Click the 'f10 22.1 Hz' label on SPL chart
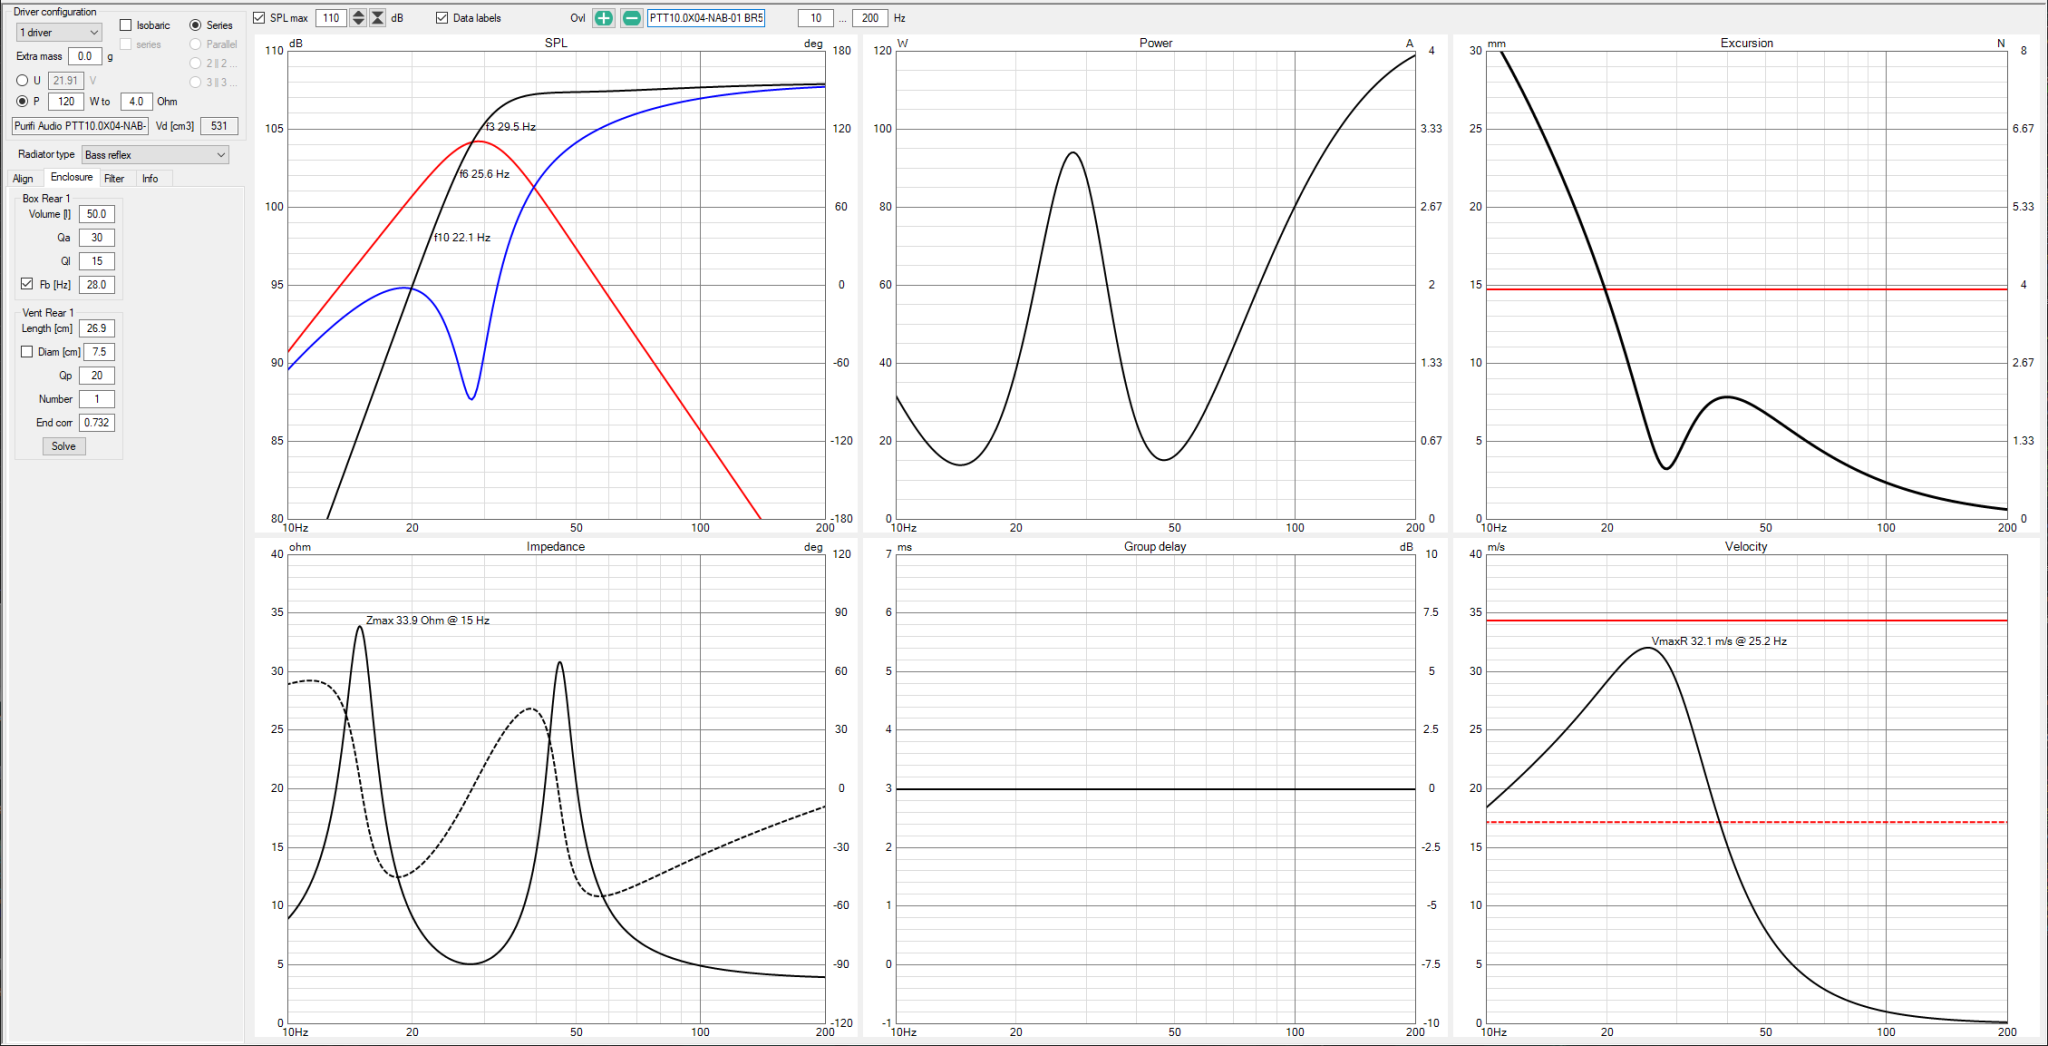Screen dimensions: 2048x1046 (462, 238)
